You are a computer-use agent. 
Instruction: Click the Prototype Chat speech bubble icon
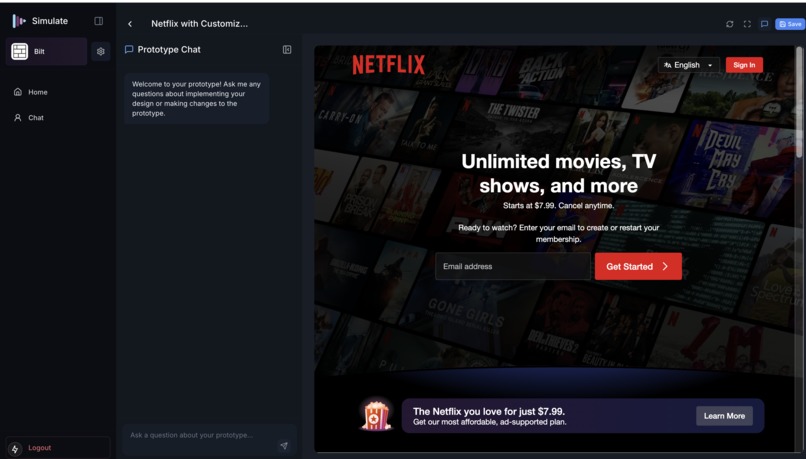pyautogui.click(x=129, y=49)
